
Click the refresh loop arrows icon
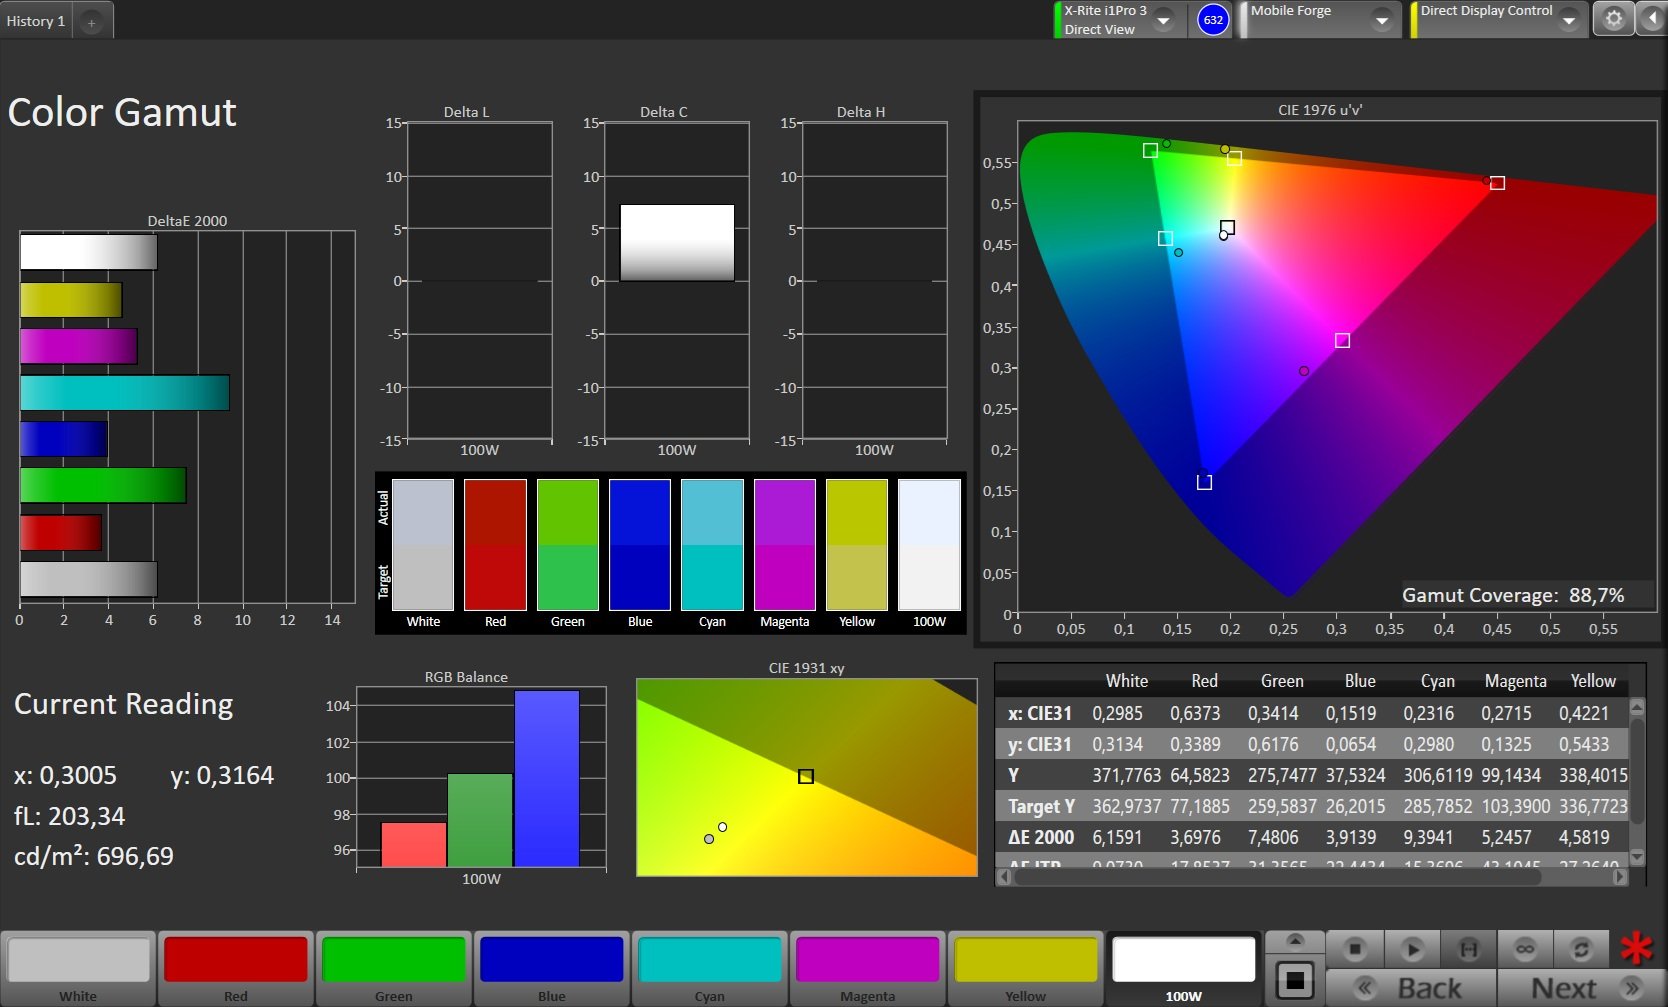(x=1581, y=948)
